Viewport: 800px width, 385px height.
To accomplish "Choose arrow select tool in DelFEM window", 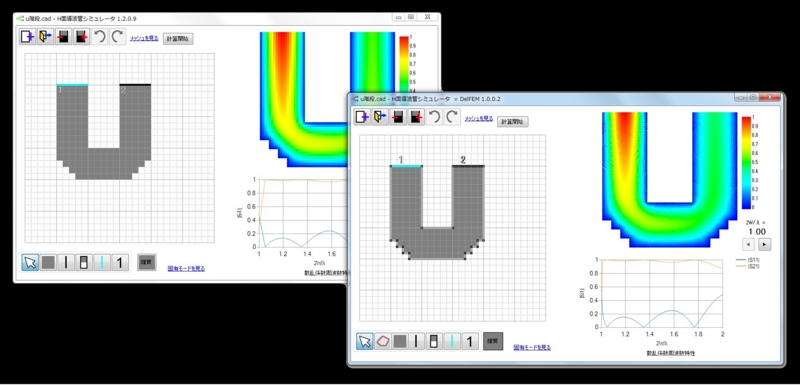I will [x=365, y=341].
